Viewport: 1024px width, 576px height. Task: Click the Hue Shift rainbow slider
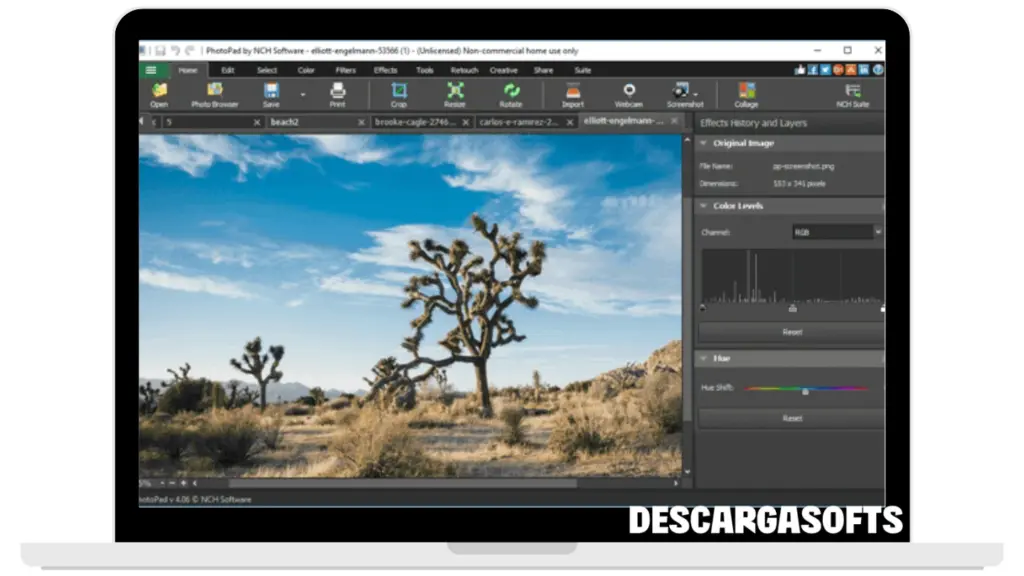[x=806, y=389]
